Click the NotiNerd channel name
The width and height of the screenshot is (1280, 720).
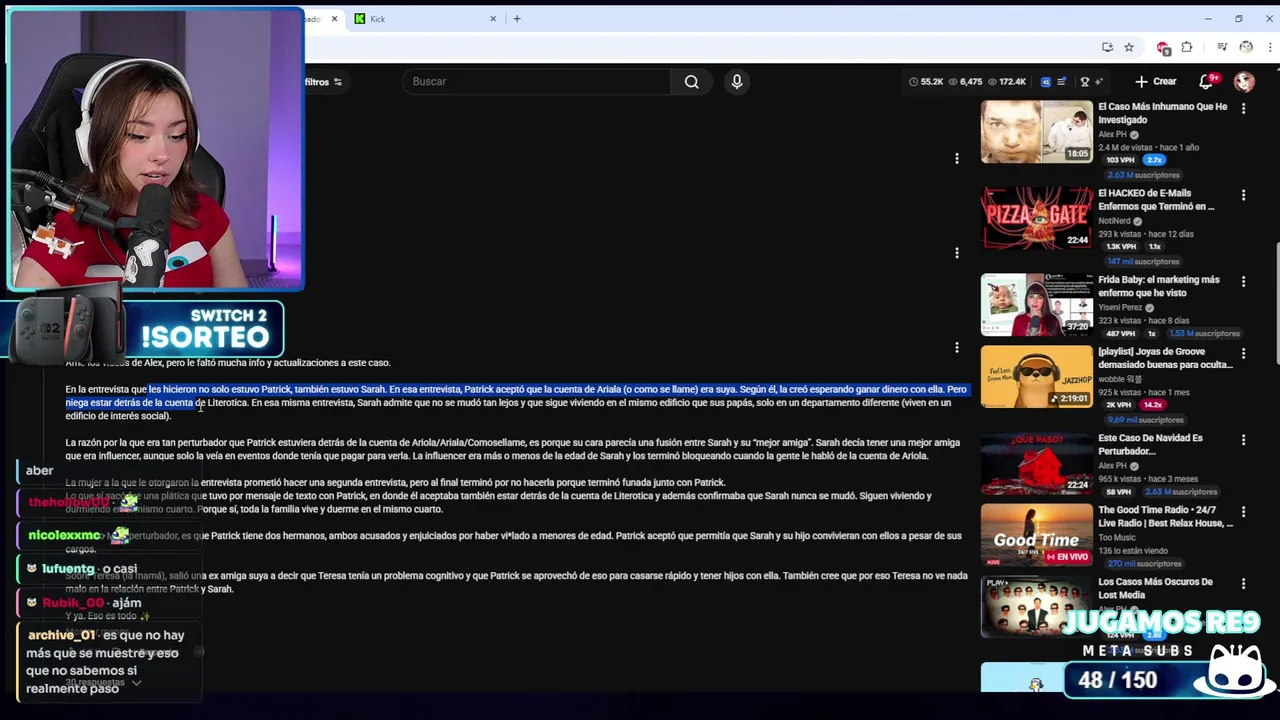tap(1114, 221)
